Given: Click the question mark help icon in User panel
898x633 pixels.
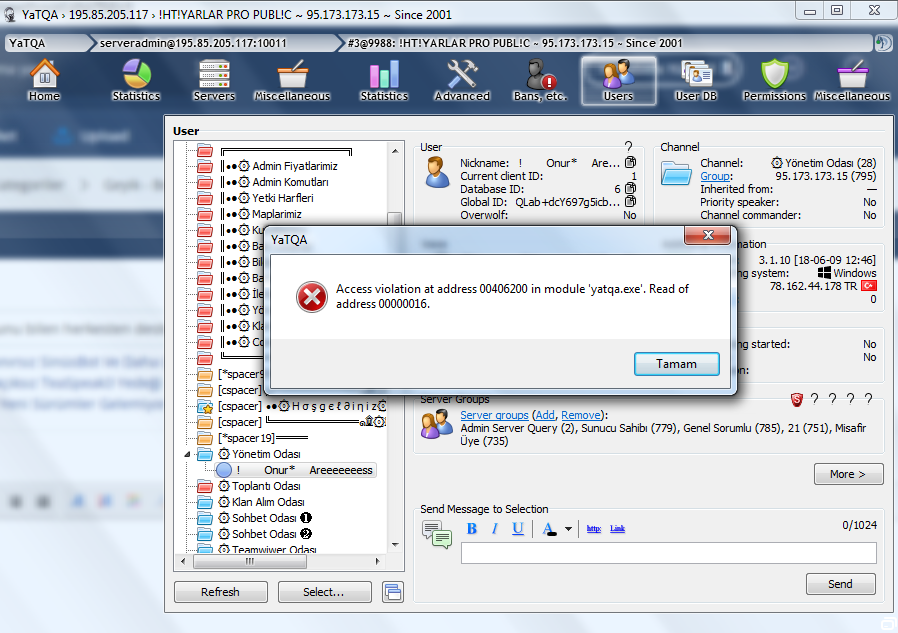Looking at the screenshot, I should [x=628, y=147].
